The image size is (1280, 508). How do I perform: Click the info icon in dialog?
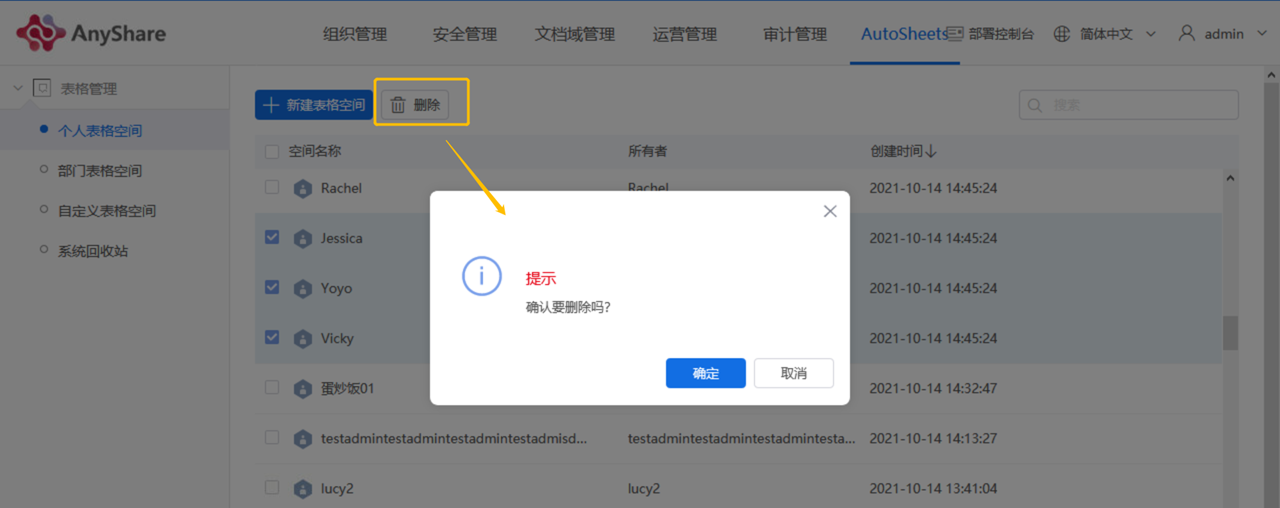[482, 275]
